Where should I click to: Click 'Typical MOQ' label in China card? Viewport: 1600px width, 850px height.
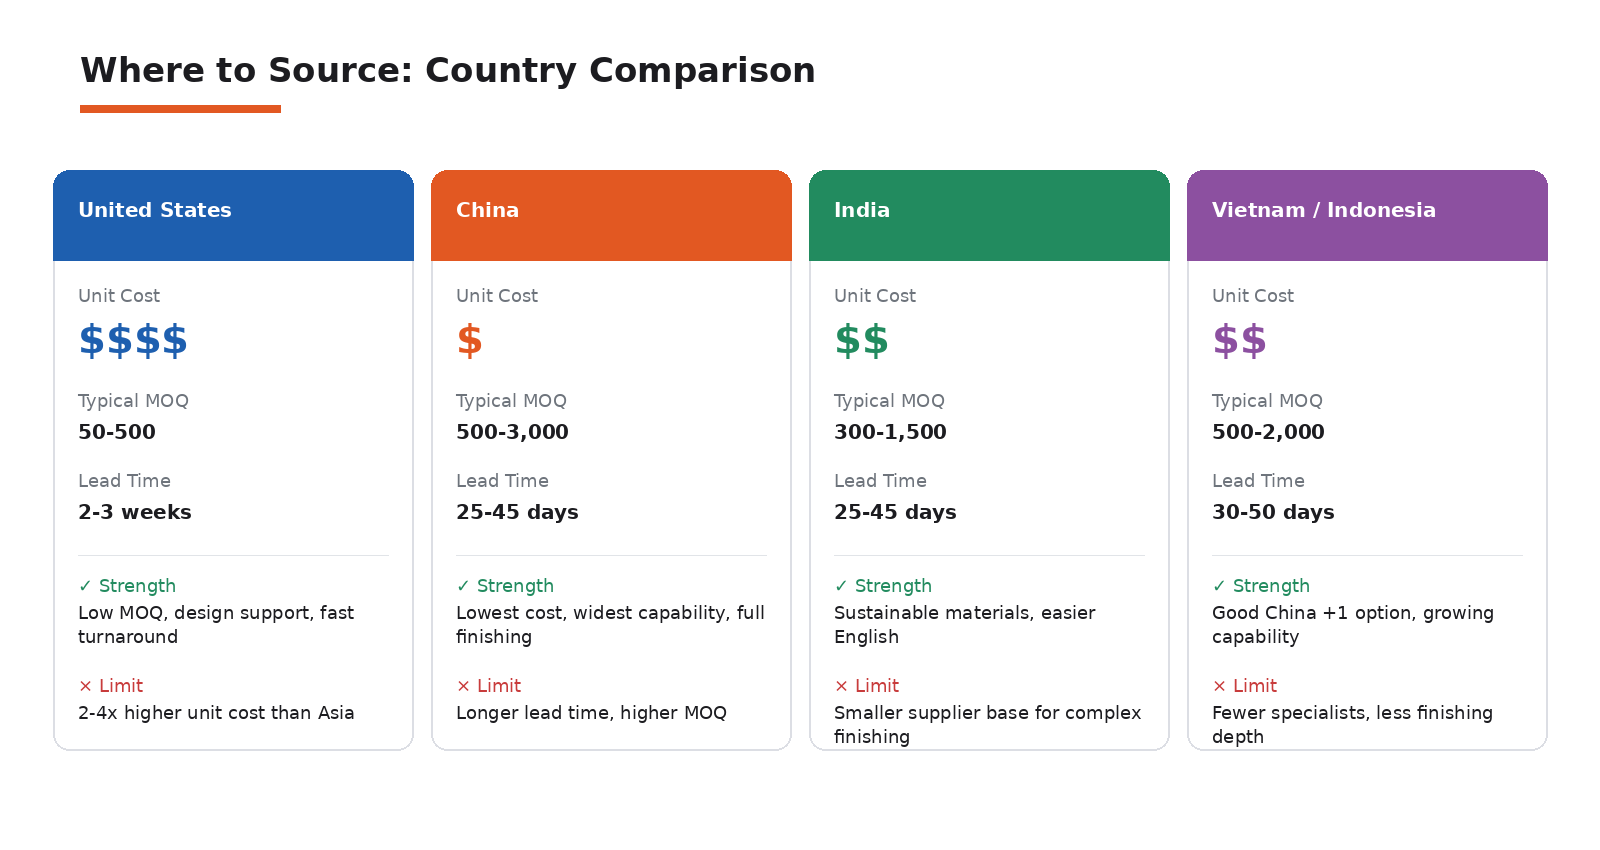coord(511,401)
